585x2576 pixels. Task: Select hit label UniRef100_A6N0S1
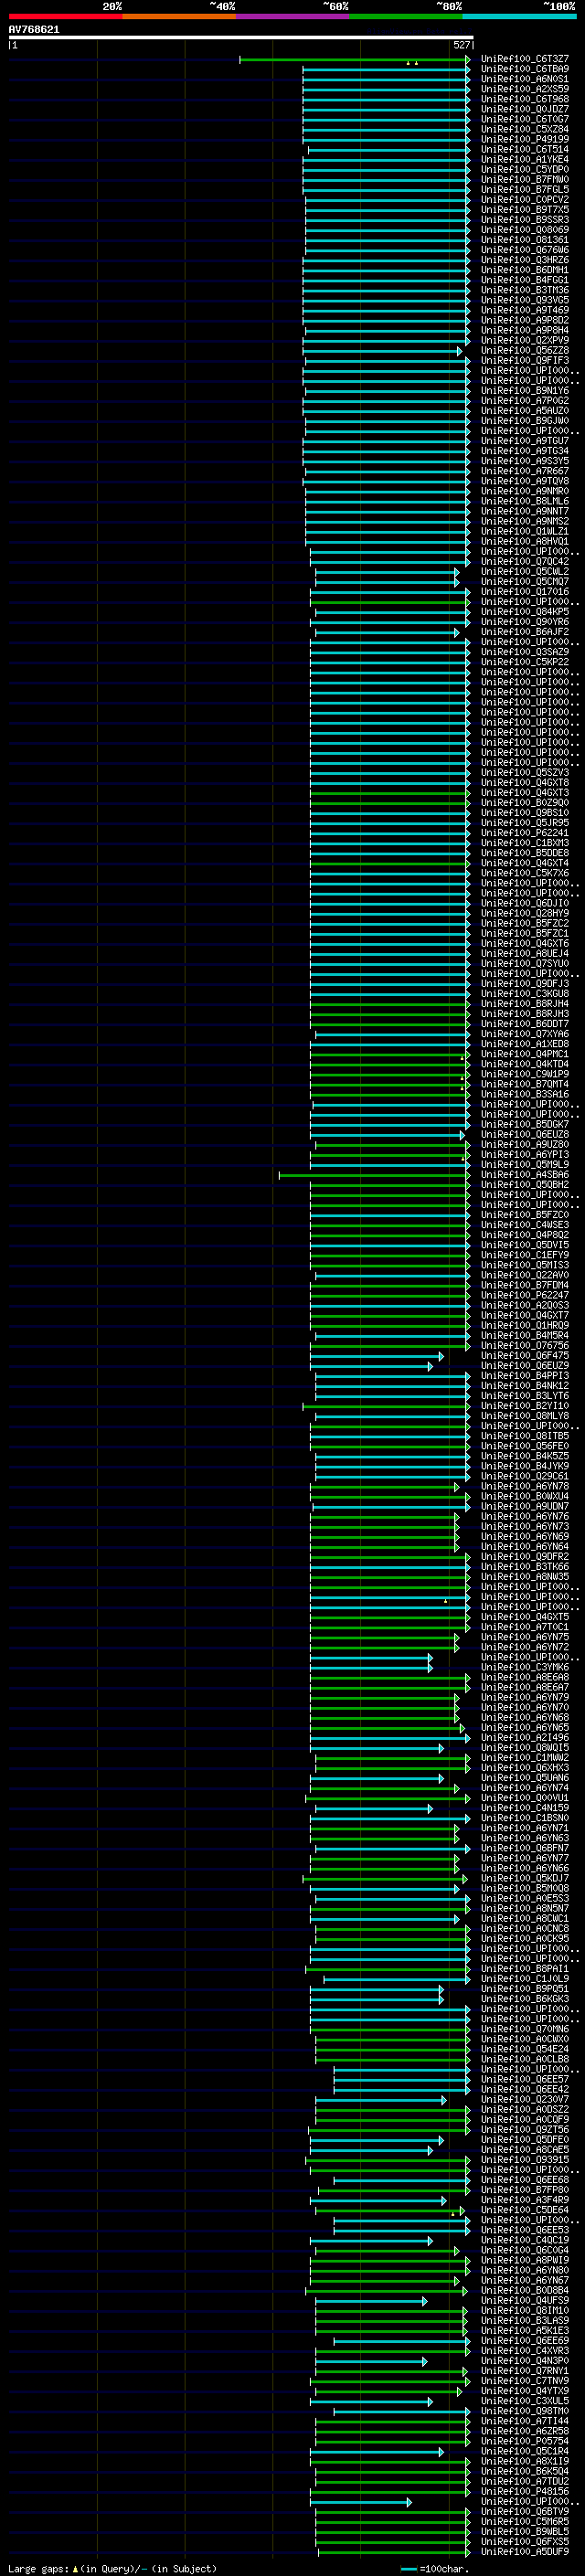coord(525,79)
